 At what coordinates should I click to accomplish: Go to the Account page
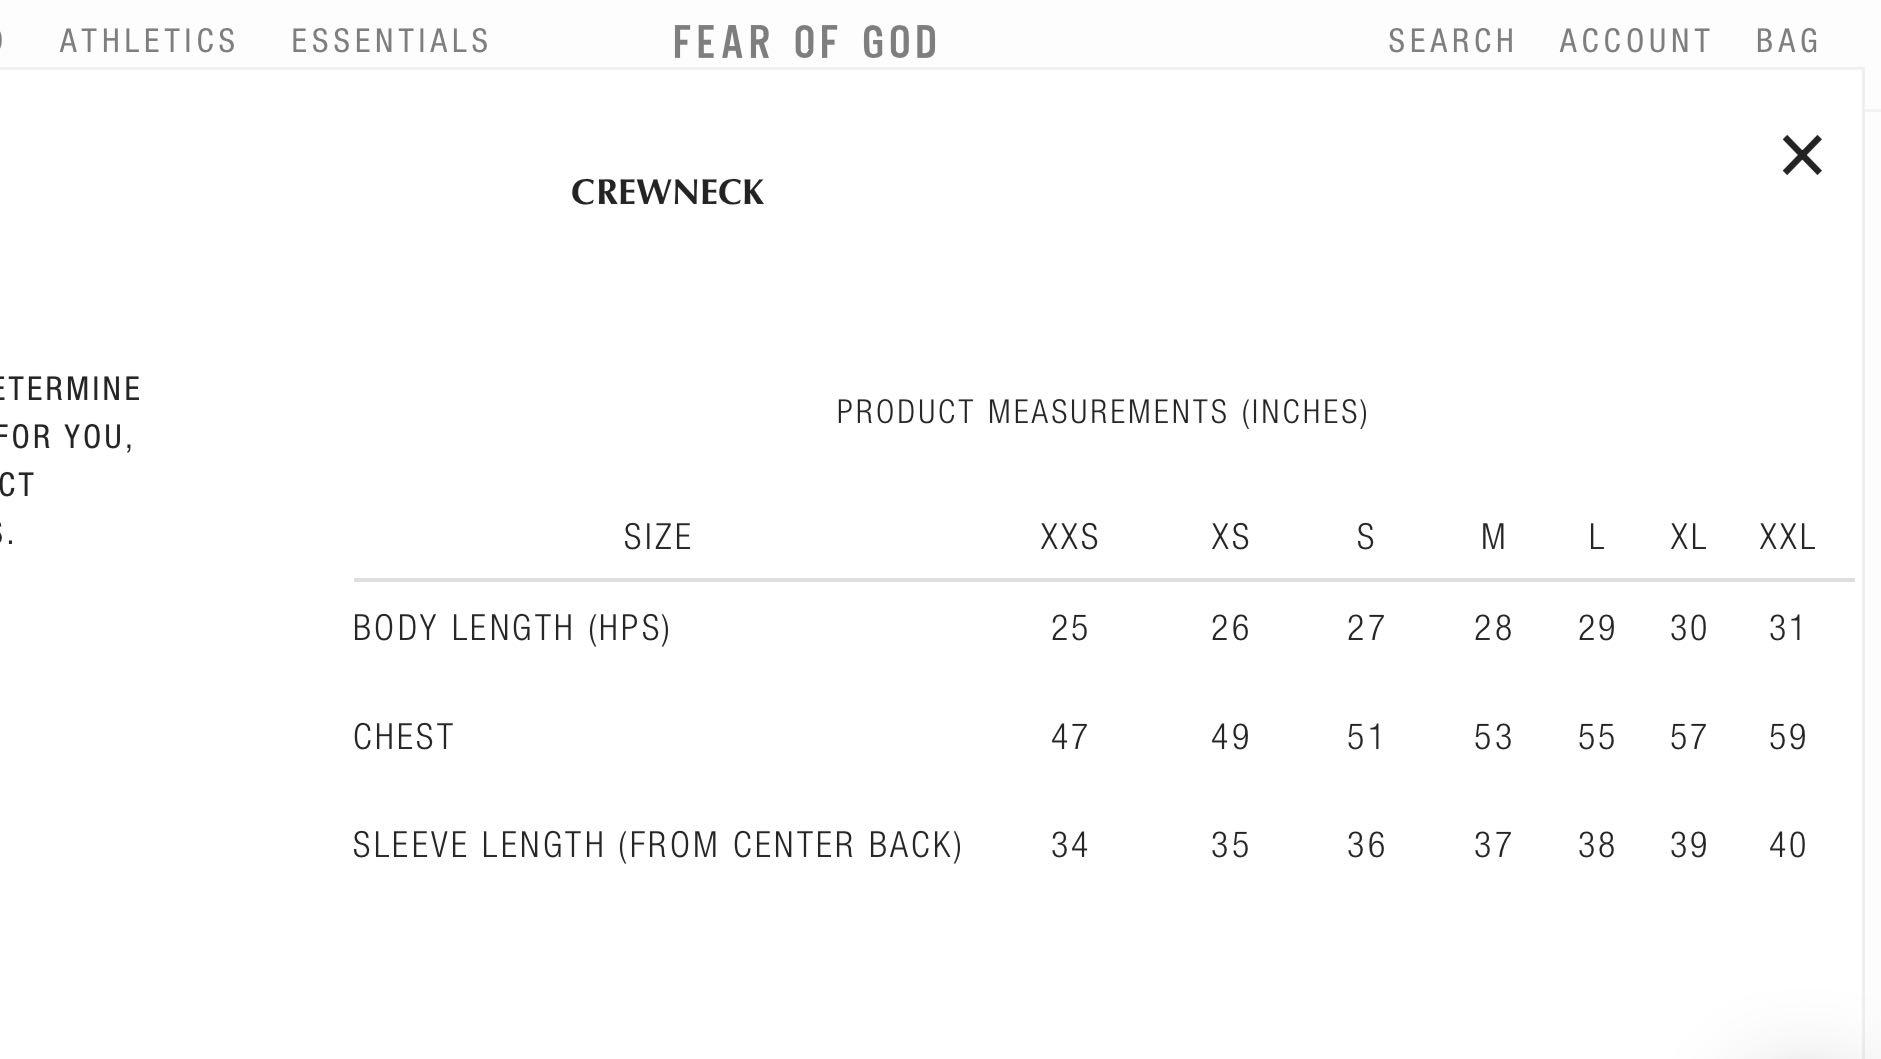click(x=1635, y=41)
